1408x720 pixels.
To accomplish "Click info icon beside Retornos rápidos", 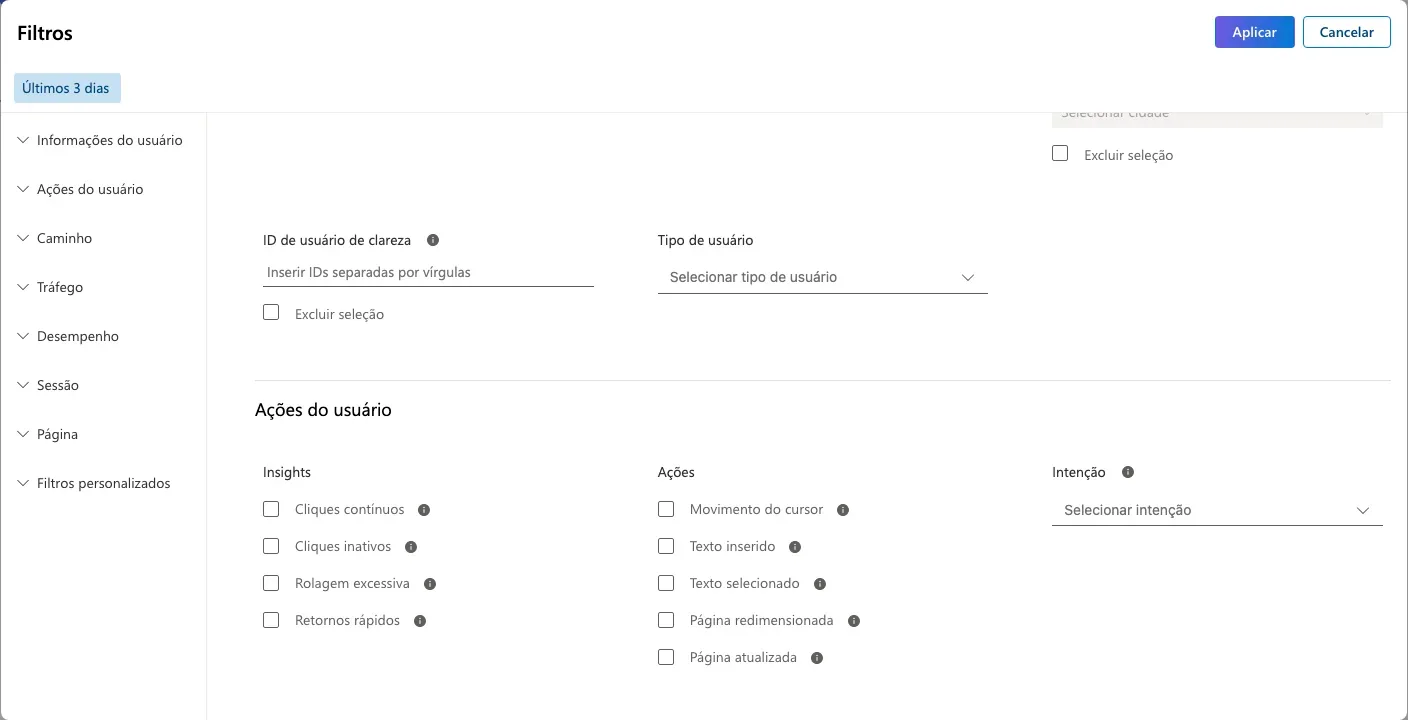I will click(x=420, y=621).
